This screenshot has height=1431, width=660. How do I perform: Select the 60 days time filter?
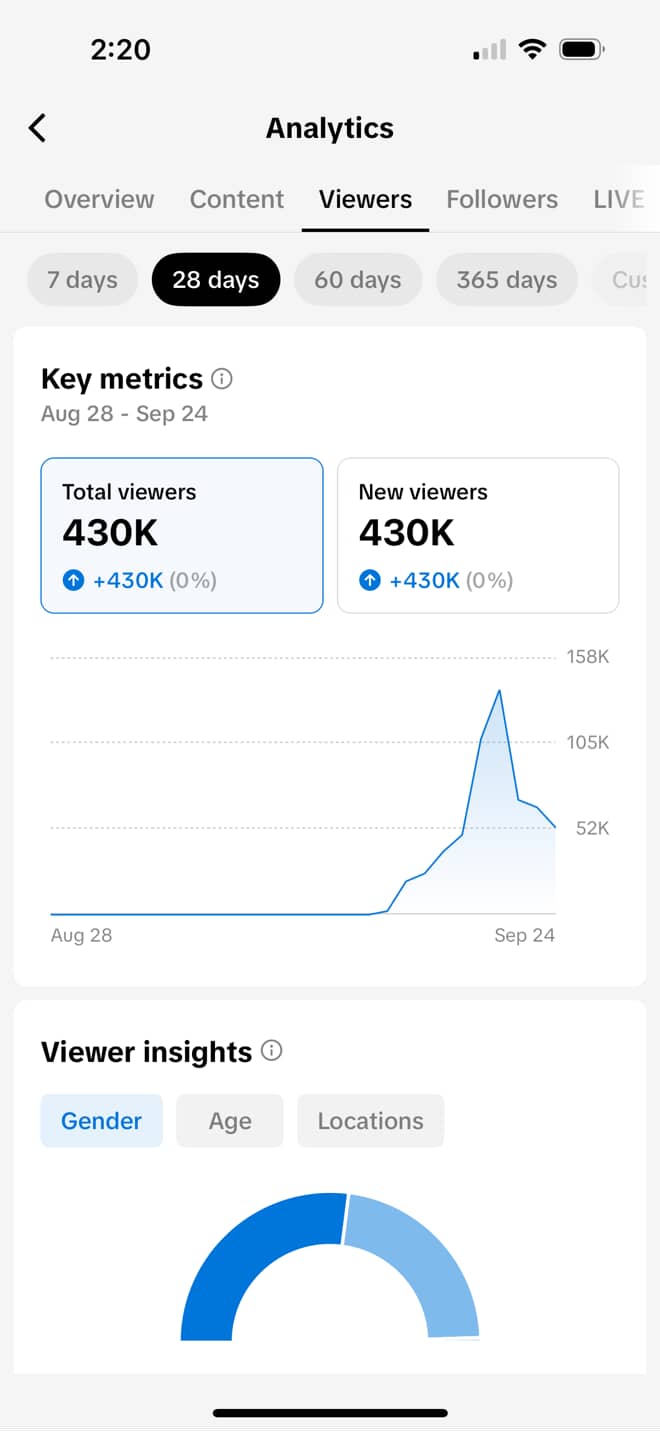click(x=358, y=280)
